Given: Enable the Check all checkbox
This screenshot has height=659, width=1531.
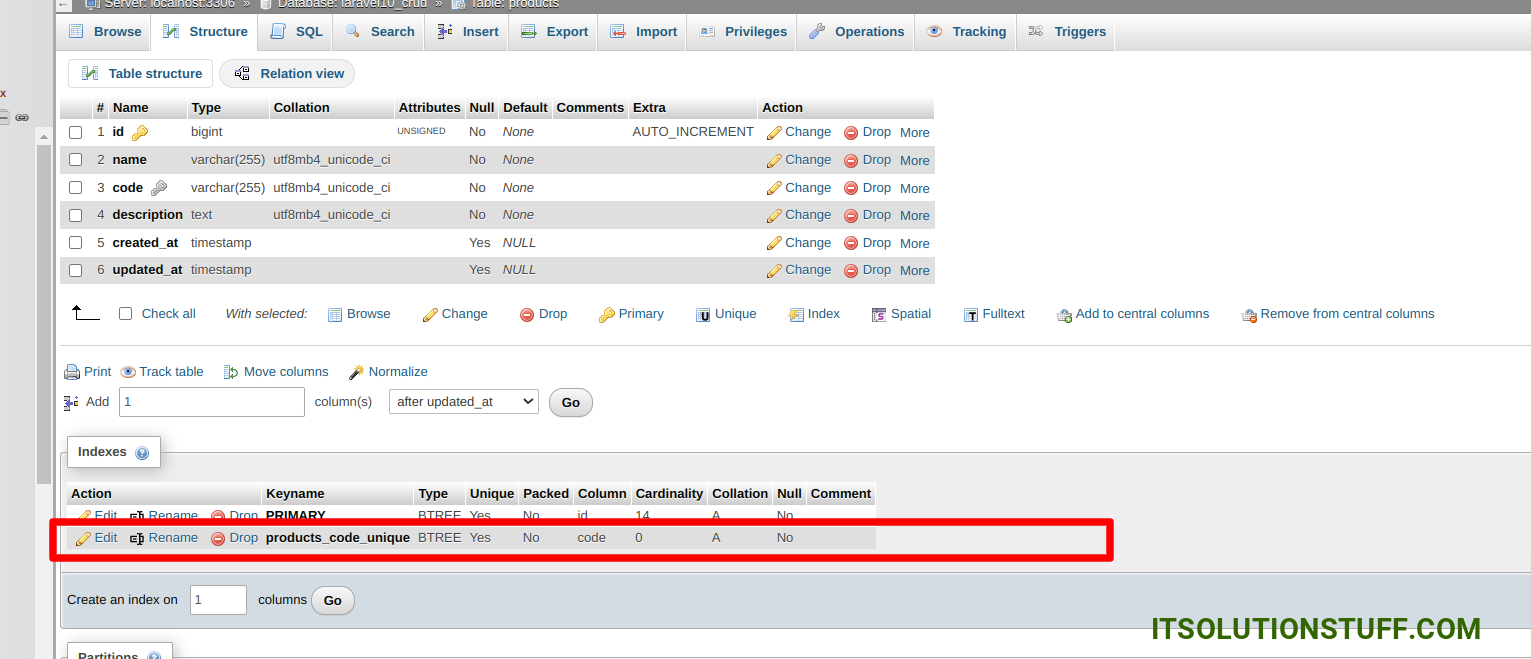Looking at the screenshot, I should [125, 314].
